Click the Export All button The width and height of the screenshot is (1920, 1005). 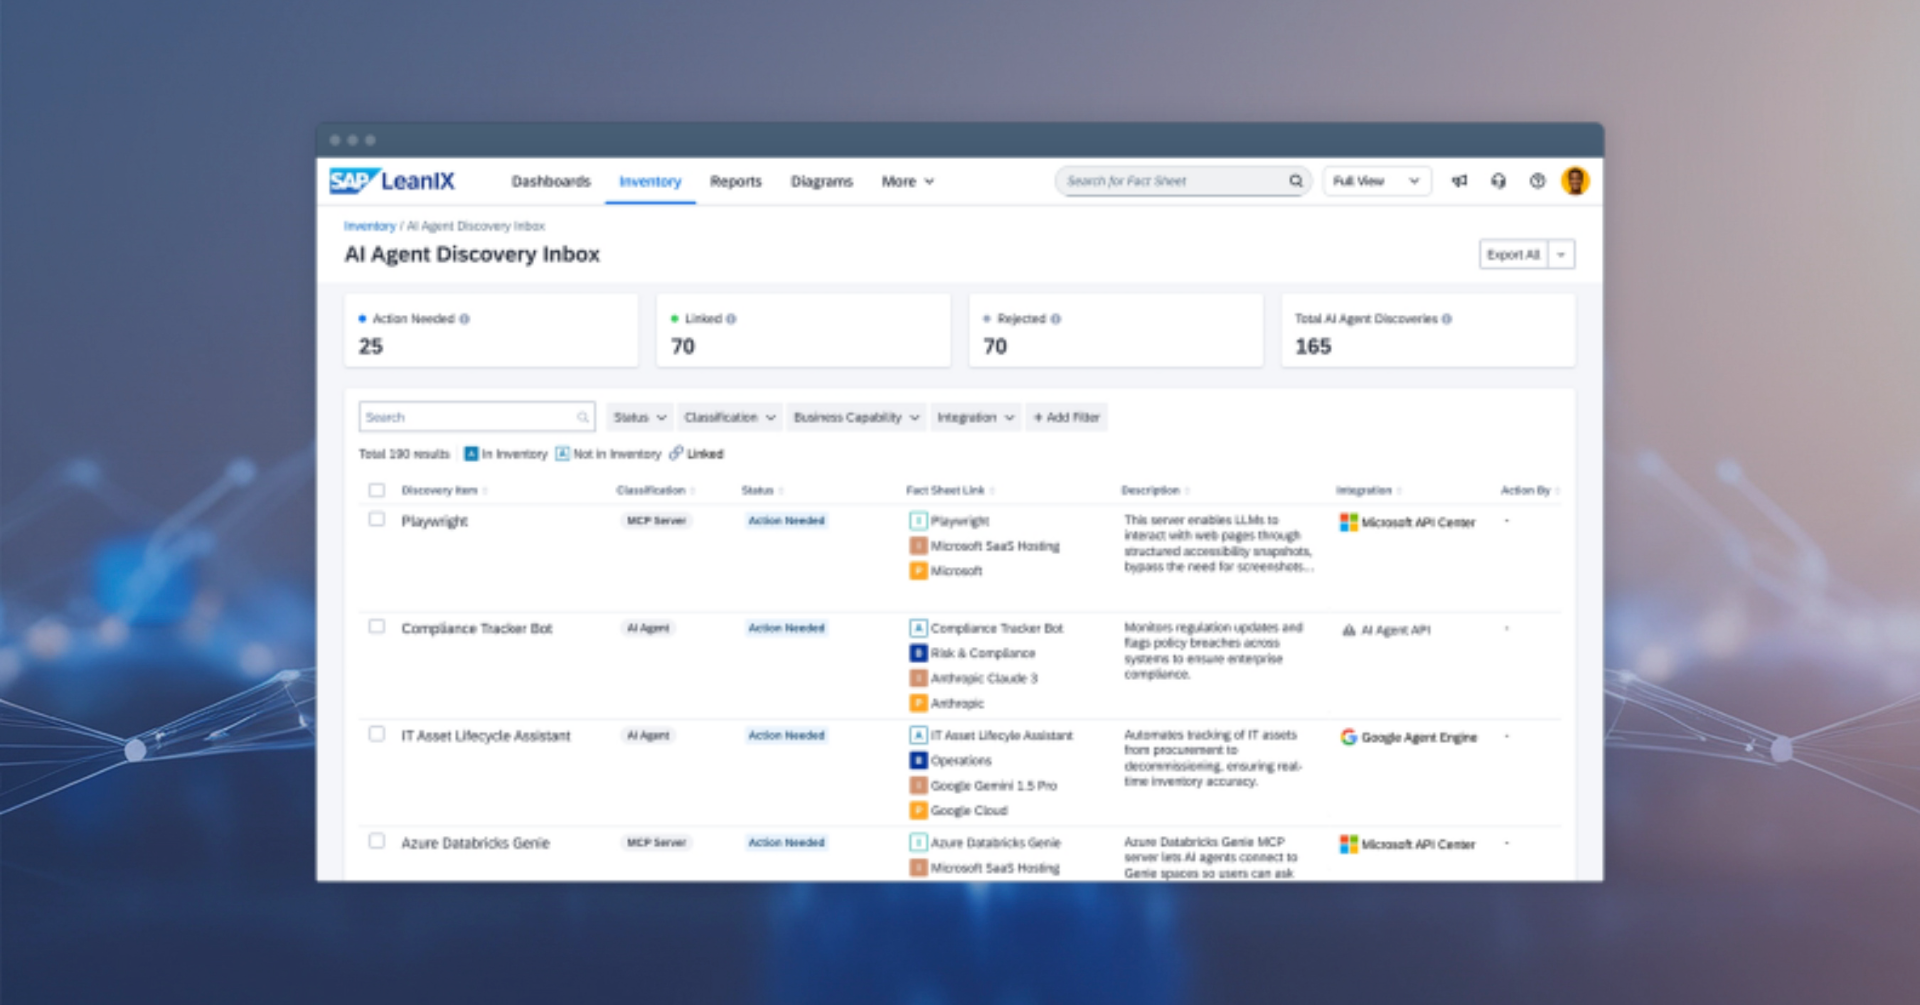click(1513, 254)
